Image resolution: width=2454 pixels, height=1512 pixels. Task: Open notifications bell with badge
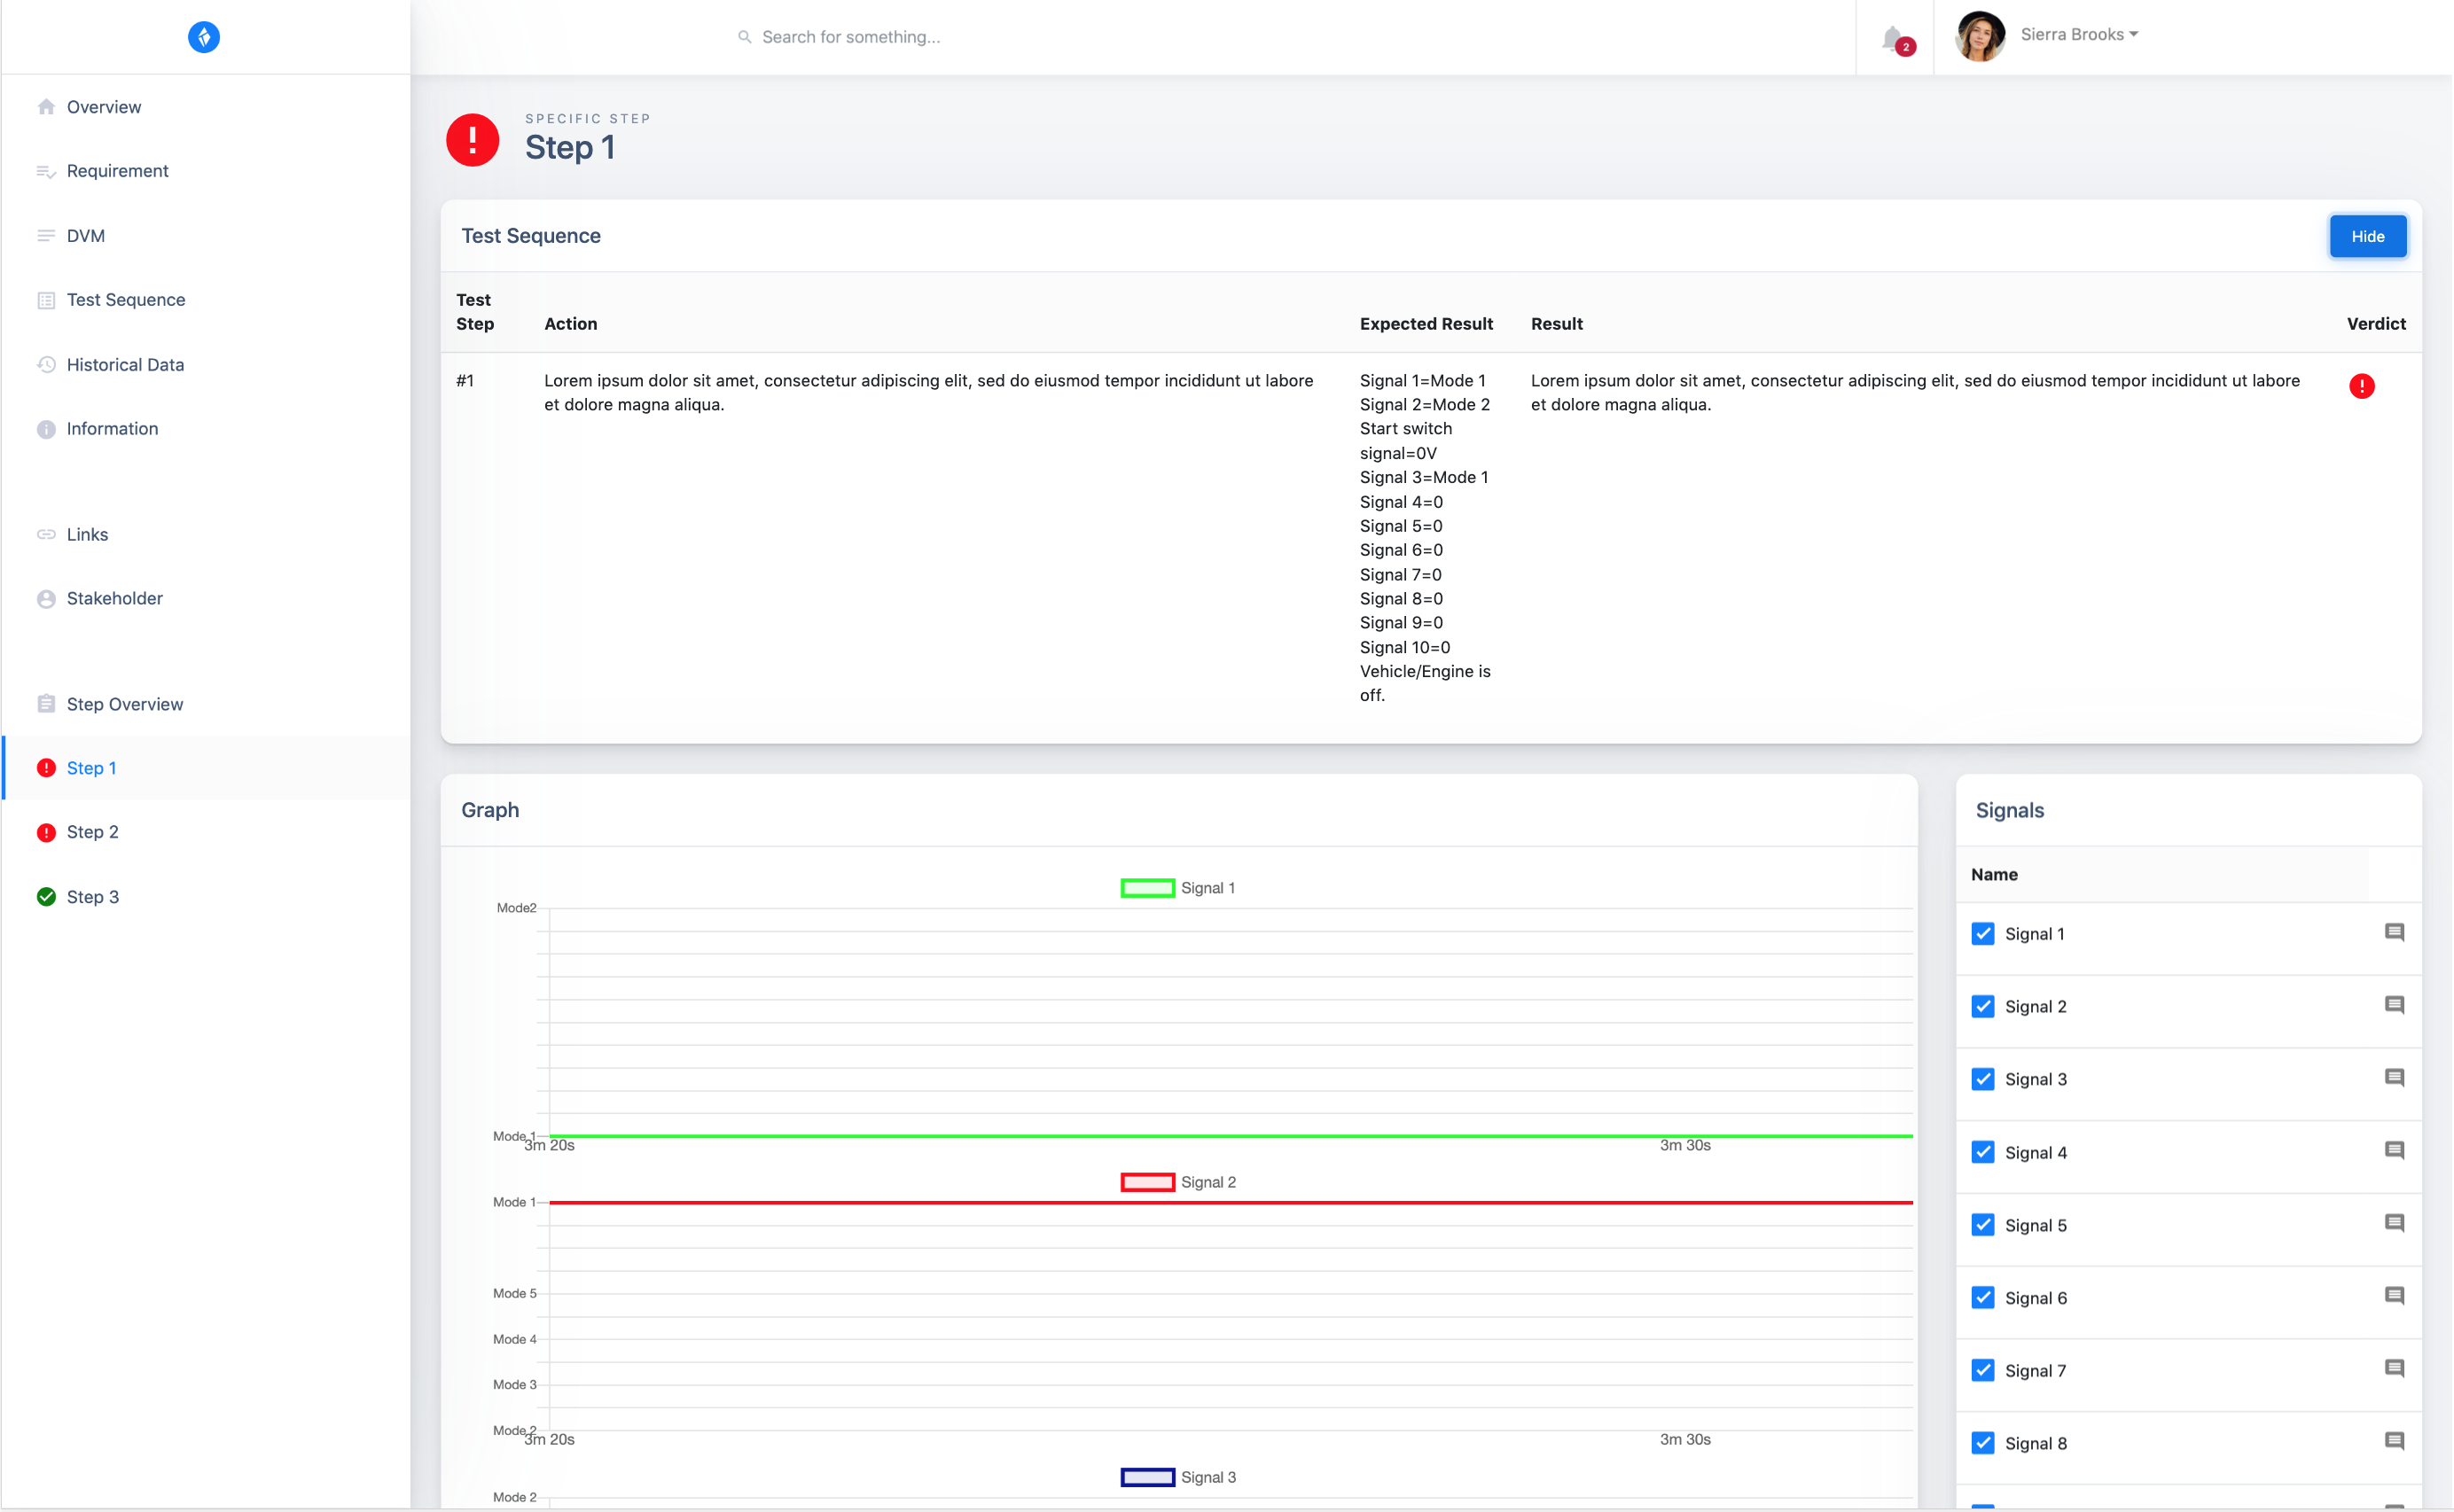pyautogui.click(x=1896, y=39)
